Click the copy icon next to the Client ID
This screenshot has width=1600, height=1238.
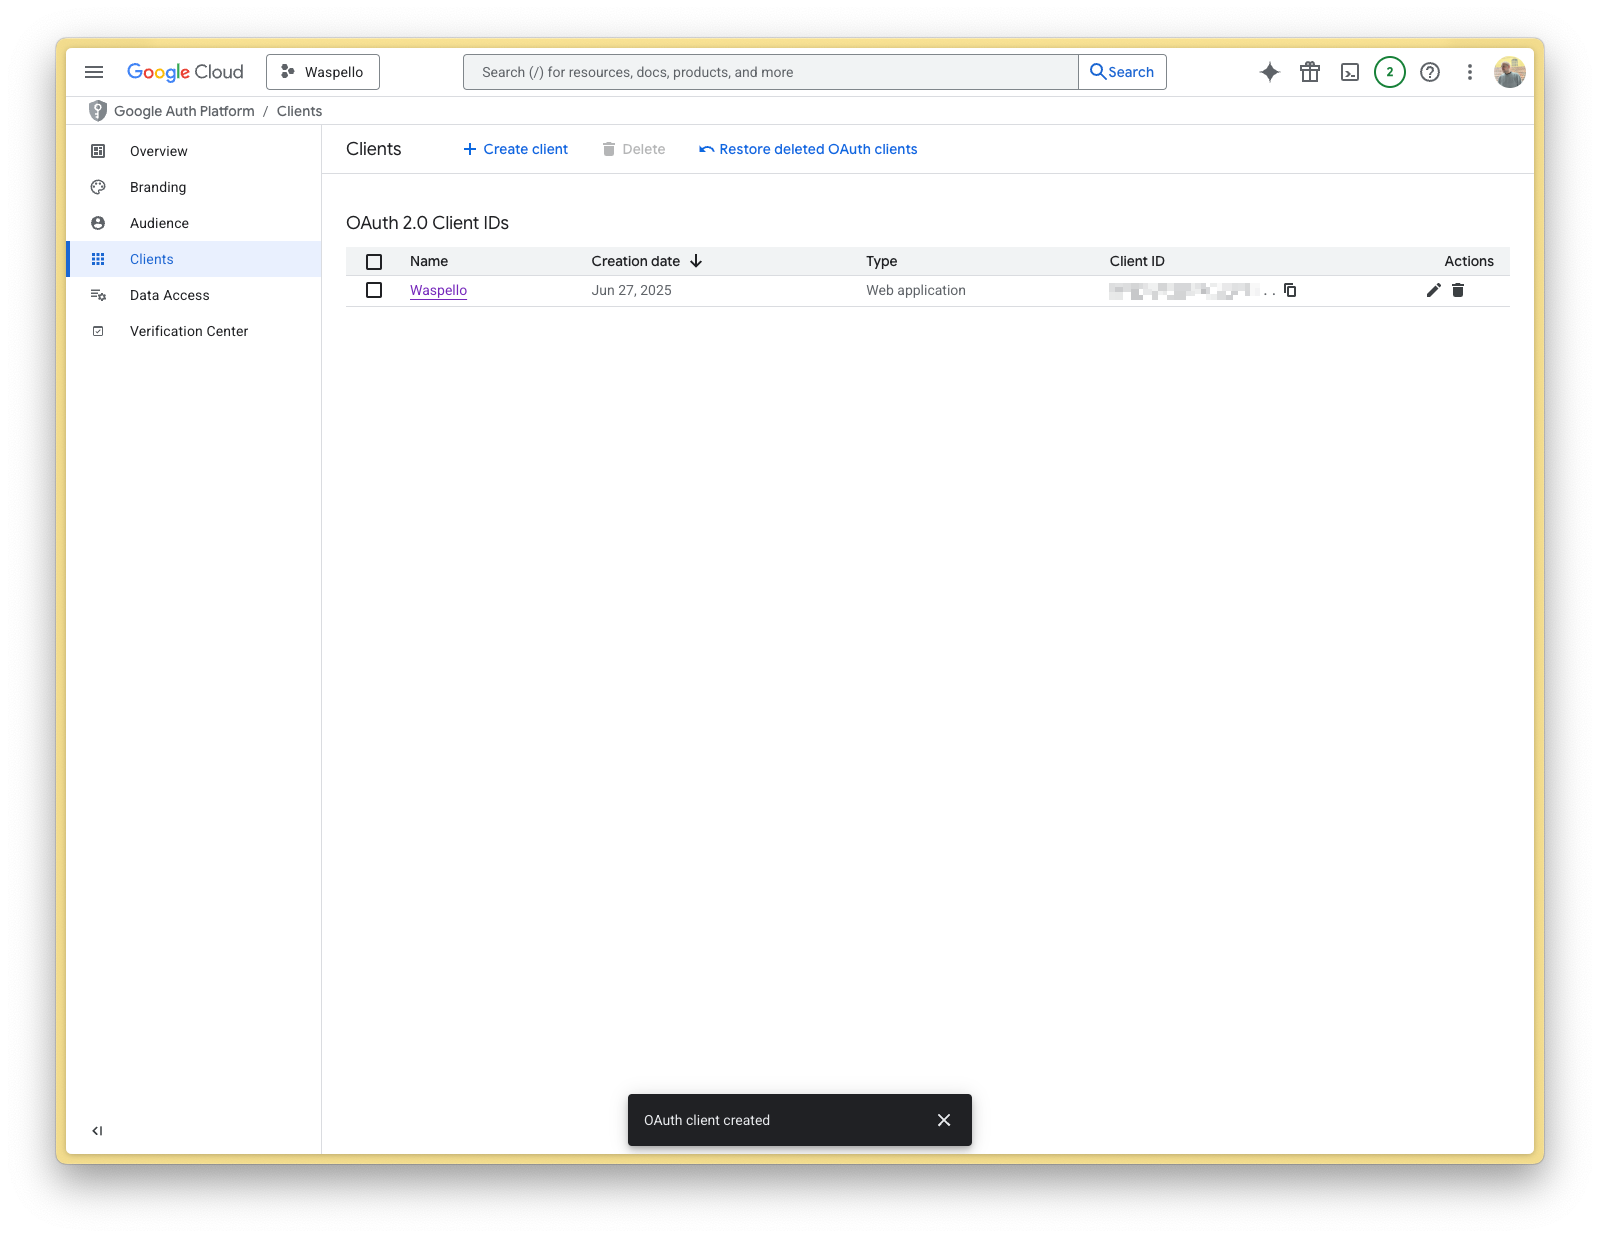tap(1290, 290)
